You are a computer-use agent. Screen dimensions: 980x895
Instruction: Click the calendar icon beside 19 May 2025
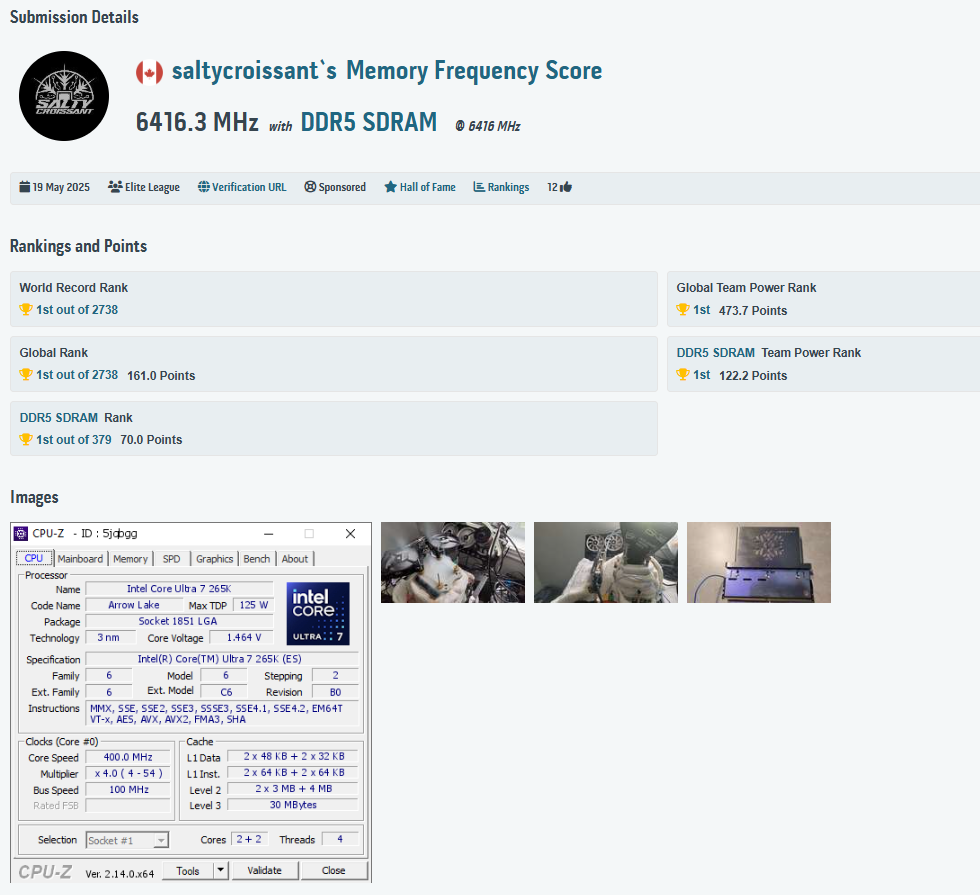click(25, 187)
